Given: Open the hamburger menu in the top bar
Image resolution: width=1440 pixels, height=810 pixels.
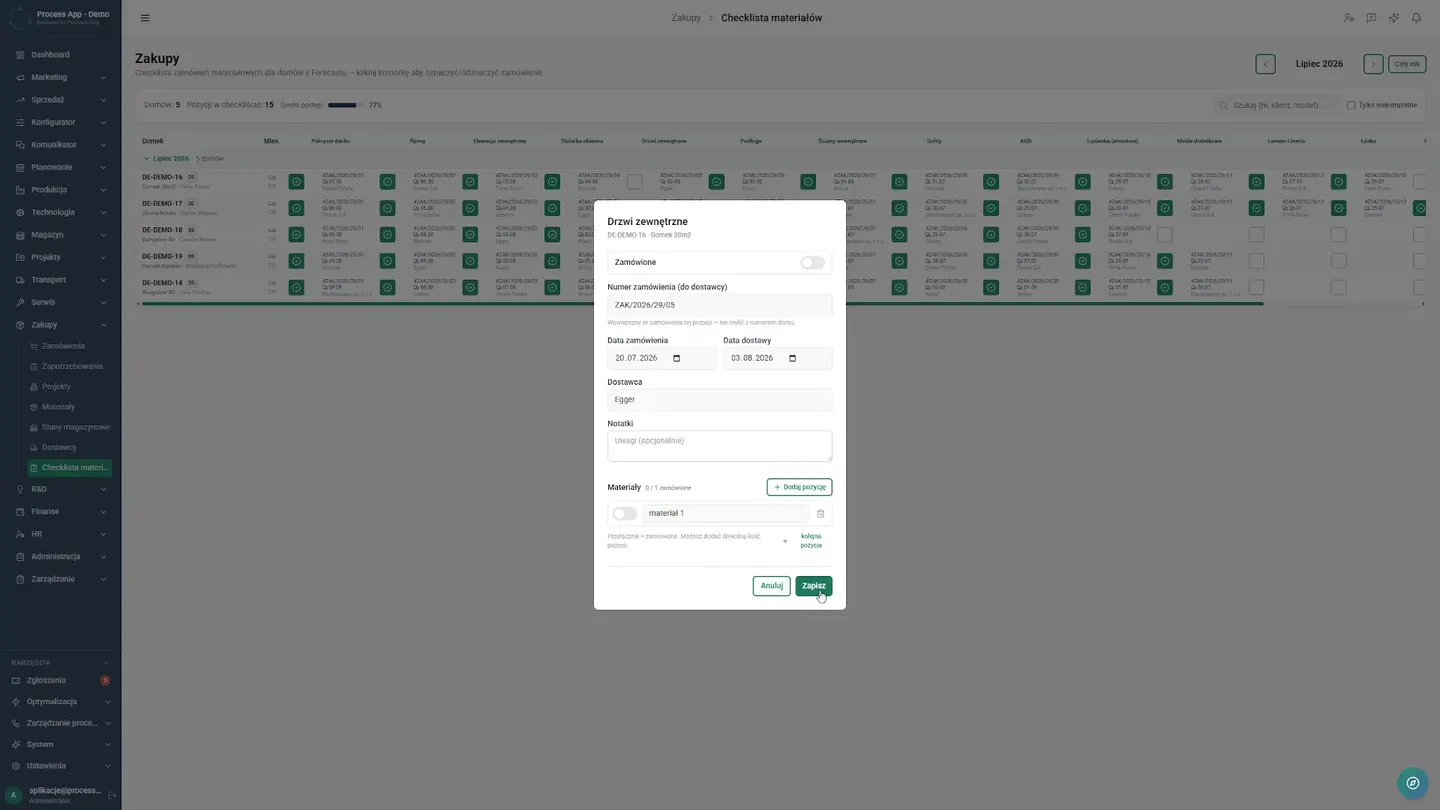Looking at the screenshot, I should 145,18.
